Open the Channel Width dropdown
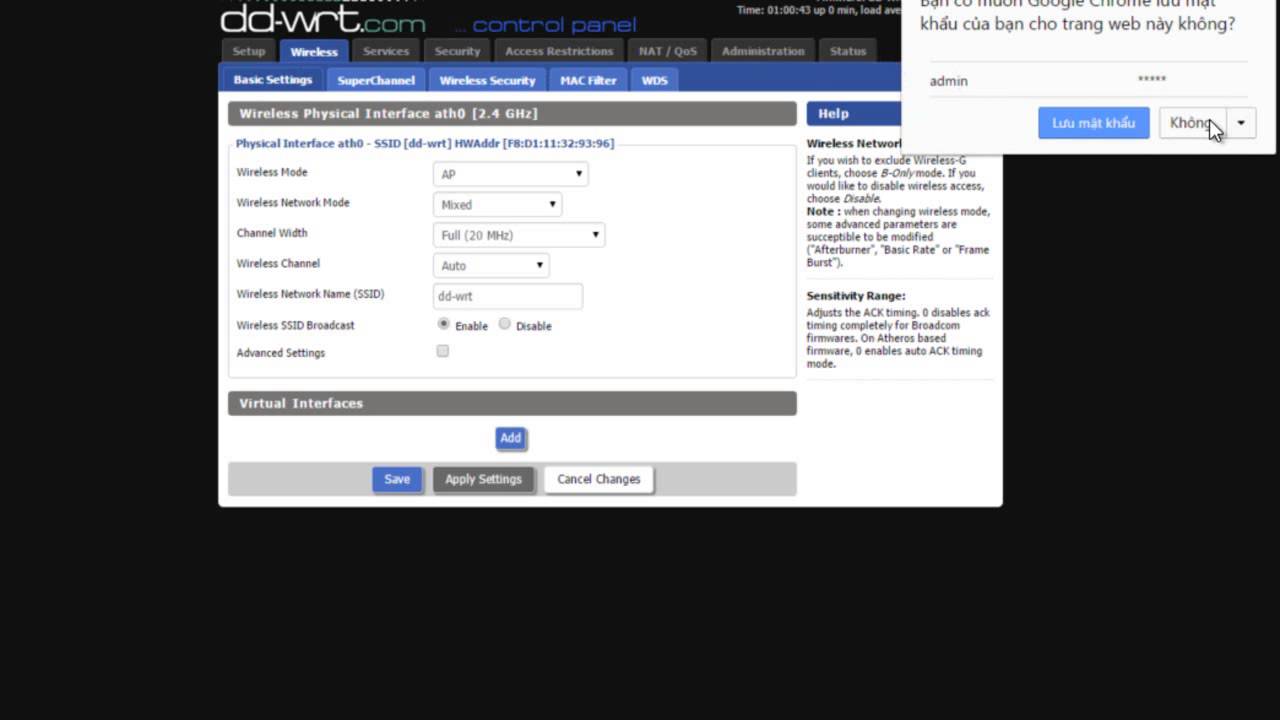The height and width of the screenshot is (720, 1280). (x=519, y=235)
